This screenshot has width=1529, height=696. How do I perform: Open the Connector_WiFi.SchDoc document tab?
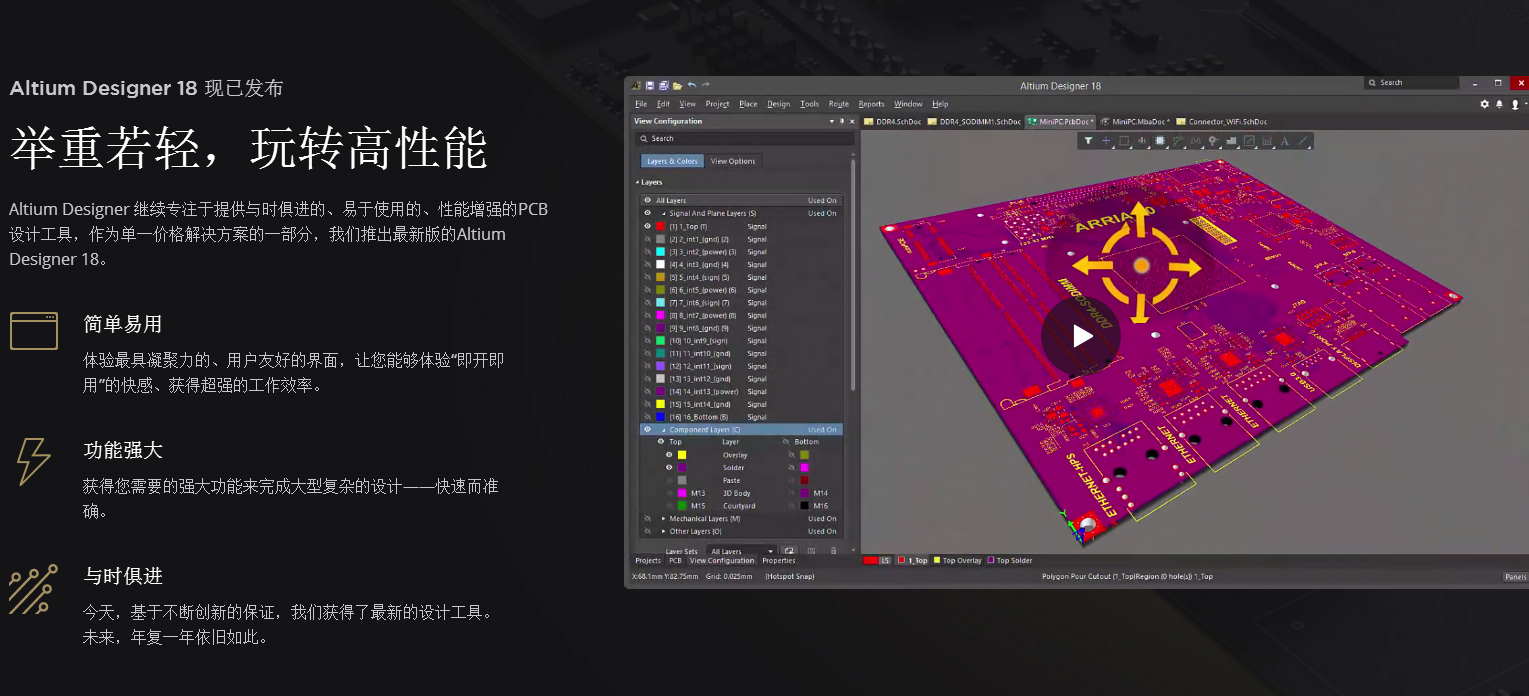tap(1221, 122)
